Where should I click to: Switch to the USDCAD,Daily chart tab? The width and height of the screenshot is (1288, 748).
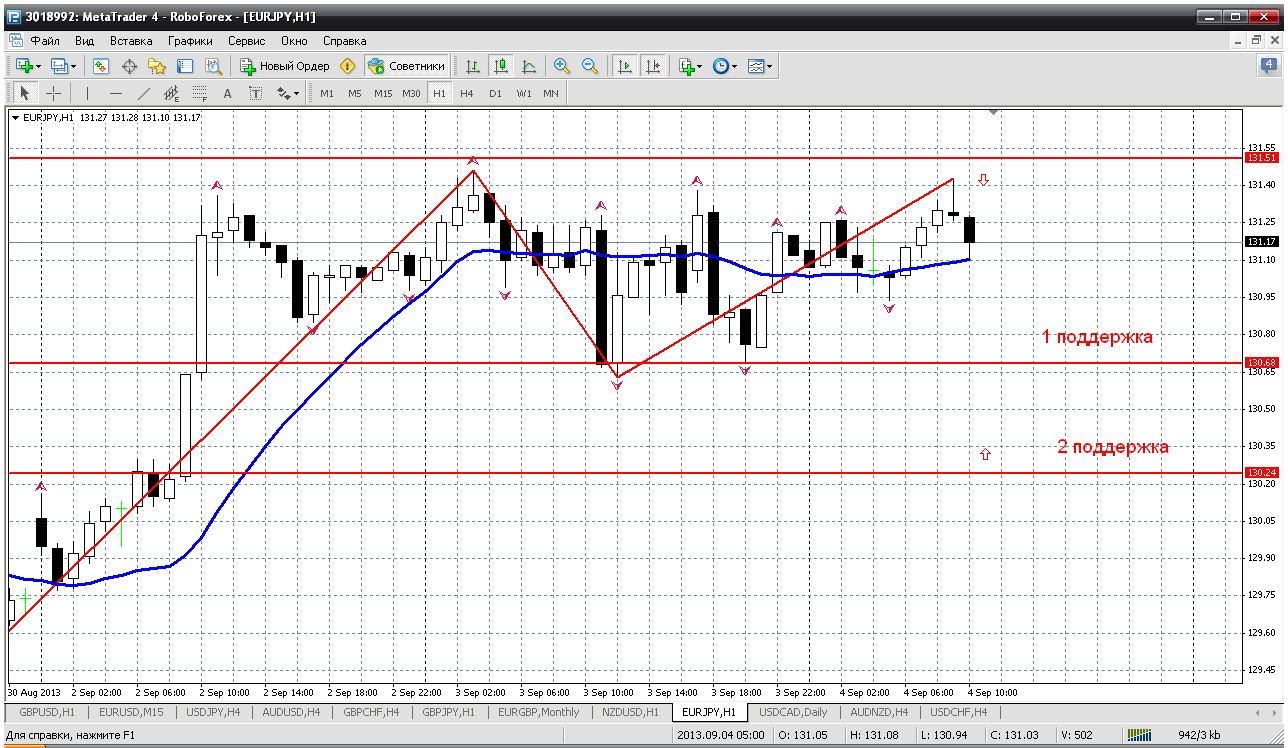(x=792, y=712)
